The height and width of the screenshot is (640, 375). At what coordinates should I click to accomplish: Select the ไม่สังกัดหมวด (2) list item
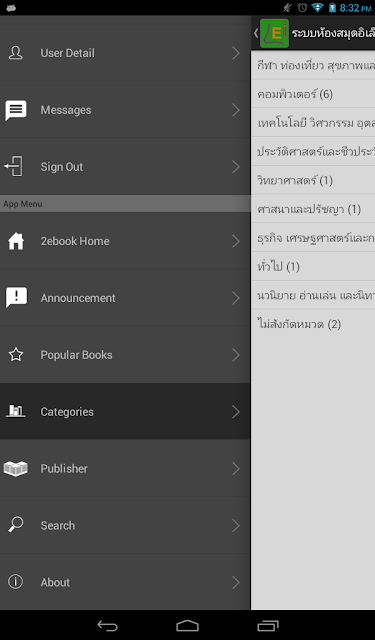click(x=313, y=324)
